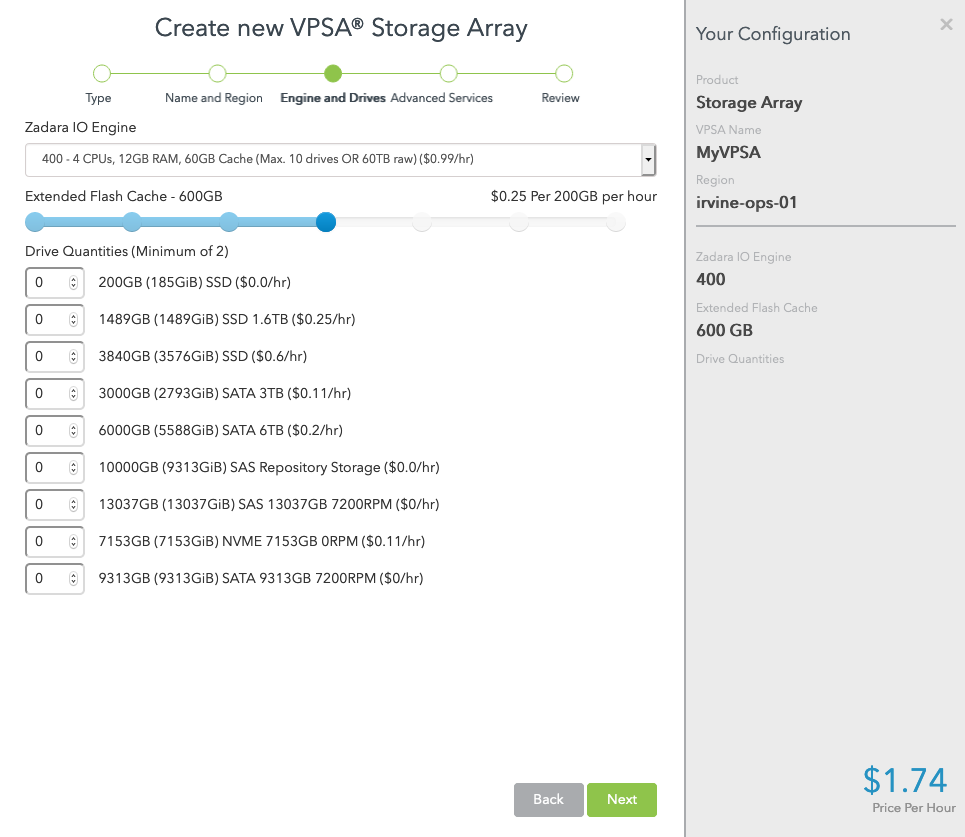
Task: Click quantity field for 1489GB SSD 1.6TB
Action: [54, 319]
